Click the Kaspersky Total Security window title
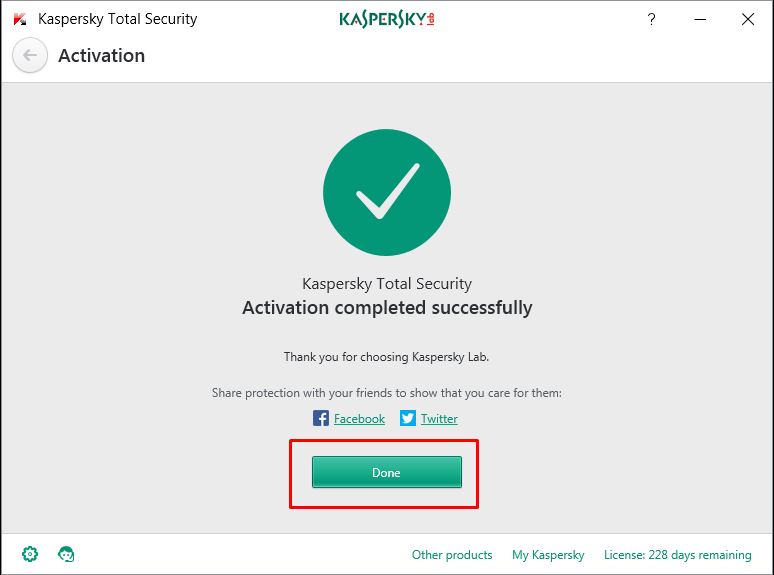Viewport: 774px width, 575px height. tap(117, 19)
